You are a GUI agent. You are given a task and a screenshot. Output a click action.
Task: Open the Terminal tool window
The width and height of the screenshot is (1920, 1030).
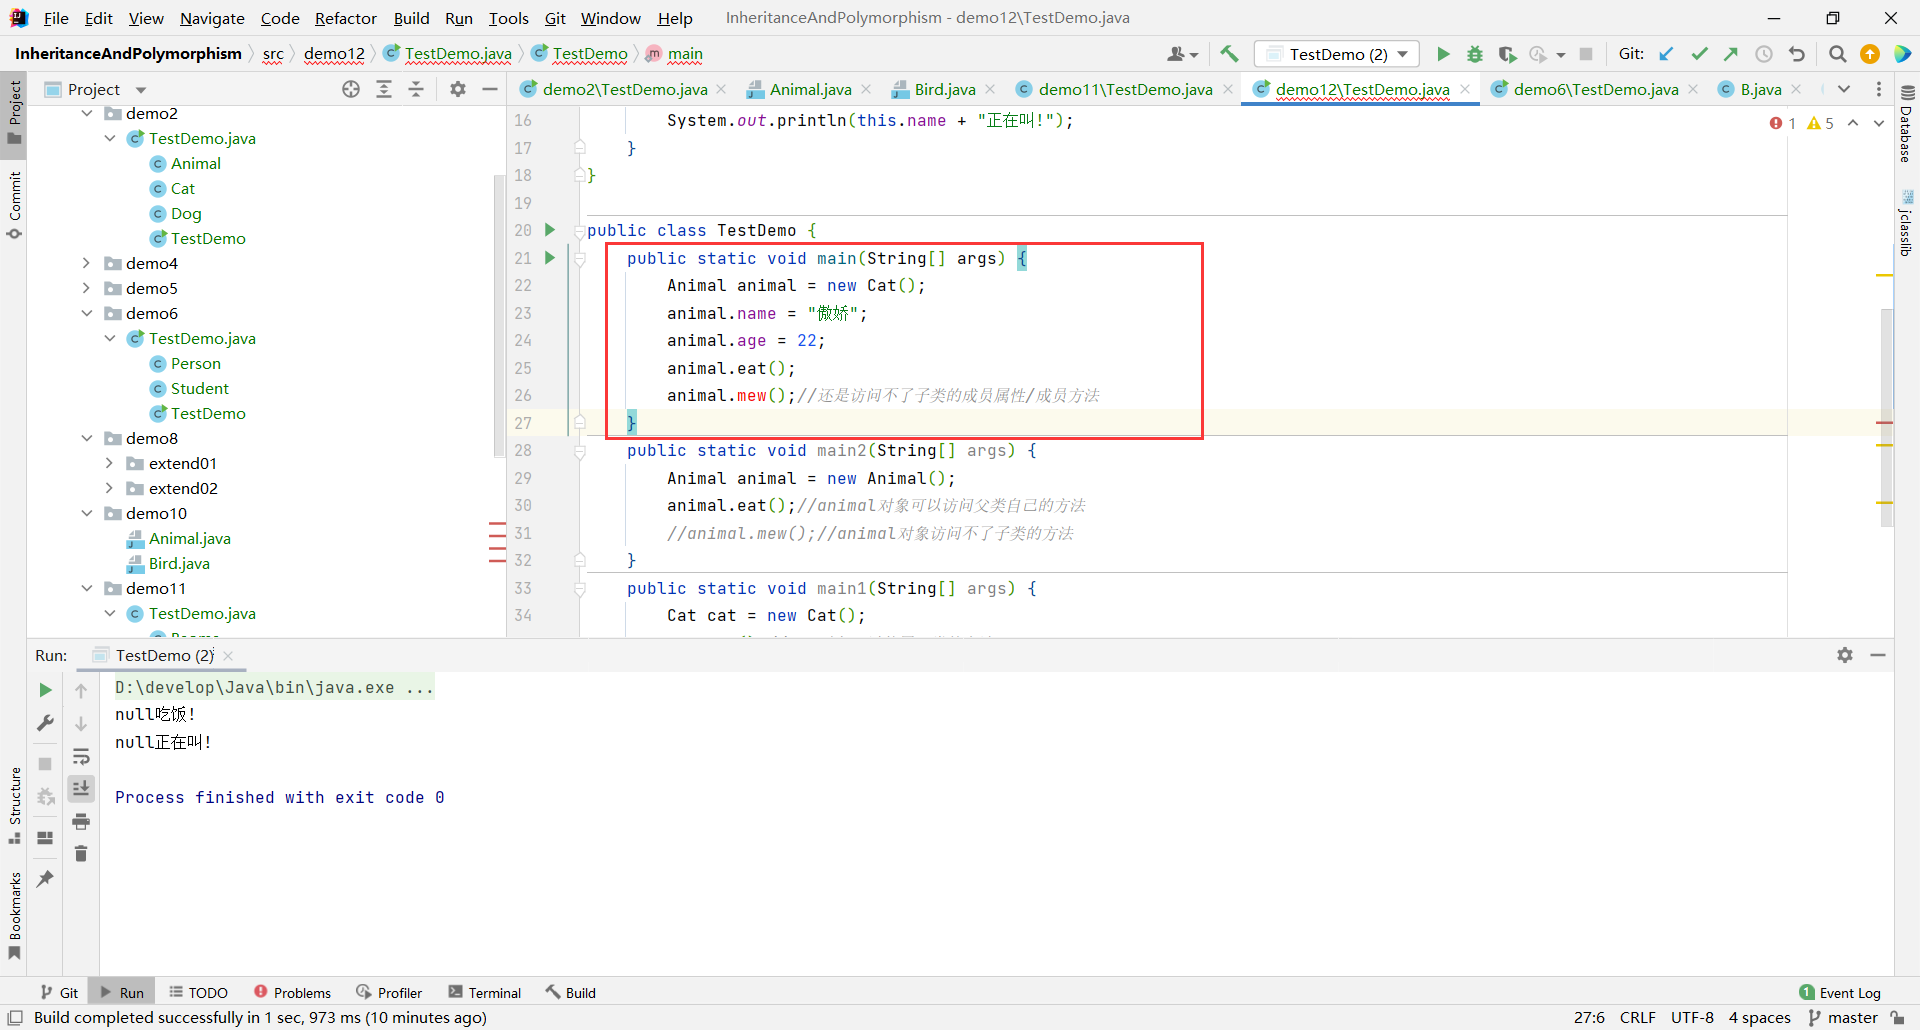485,993
